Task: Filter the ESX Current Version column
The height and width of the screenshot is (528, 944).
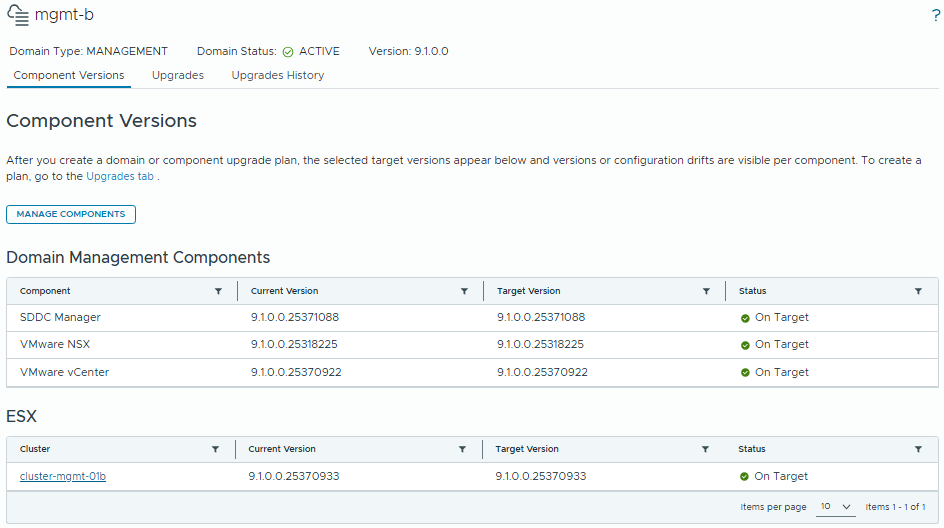Action: (x=462, y=449)
